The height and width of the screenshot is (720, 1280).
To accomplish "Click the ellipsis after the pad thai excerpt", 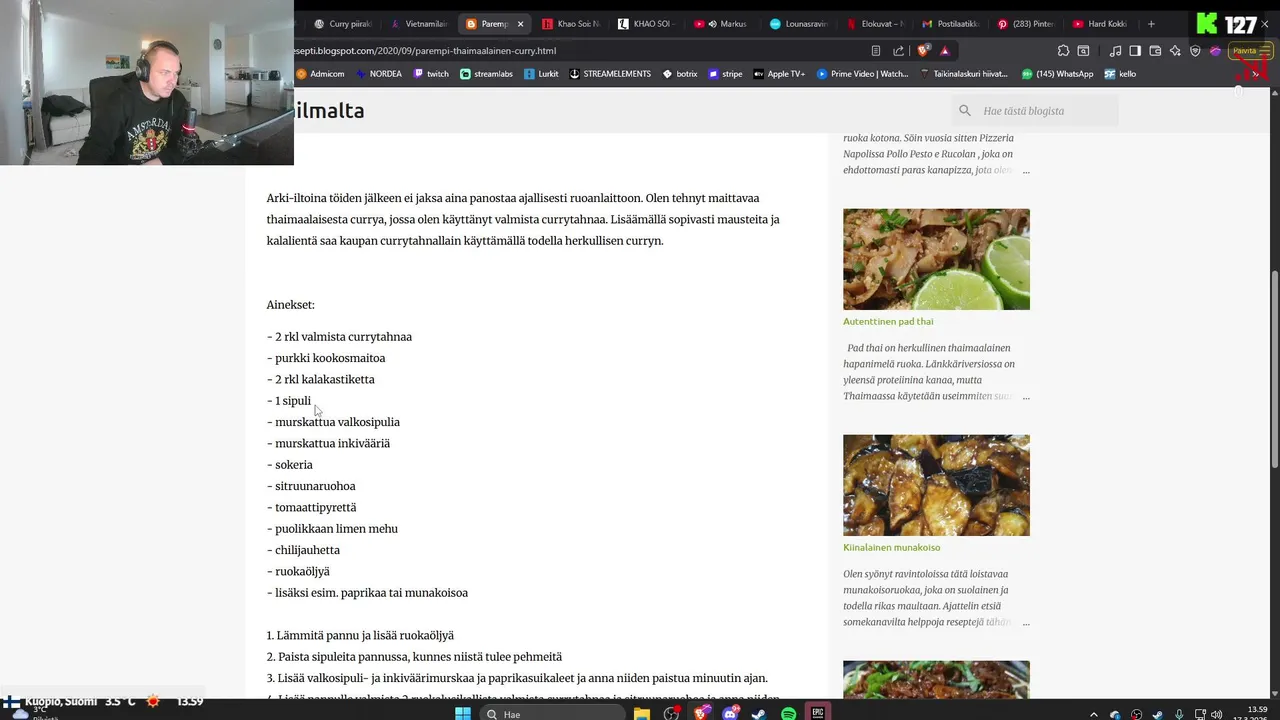I will (x=1025, y=397).
